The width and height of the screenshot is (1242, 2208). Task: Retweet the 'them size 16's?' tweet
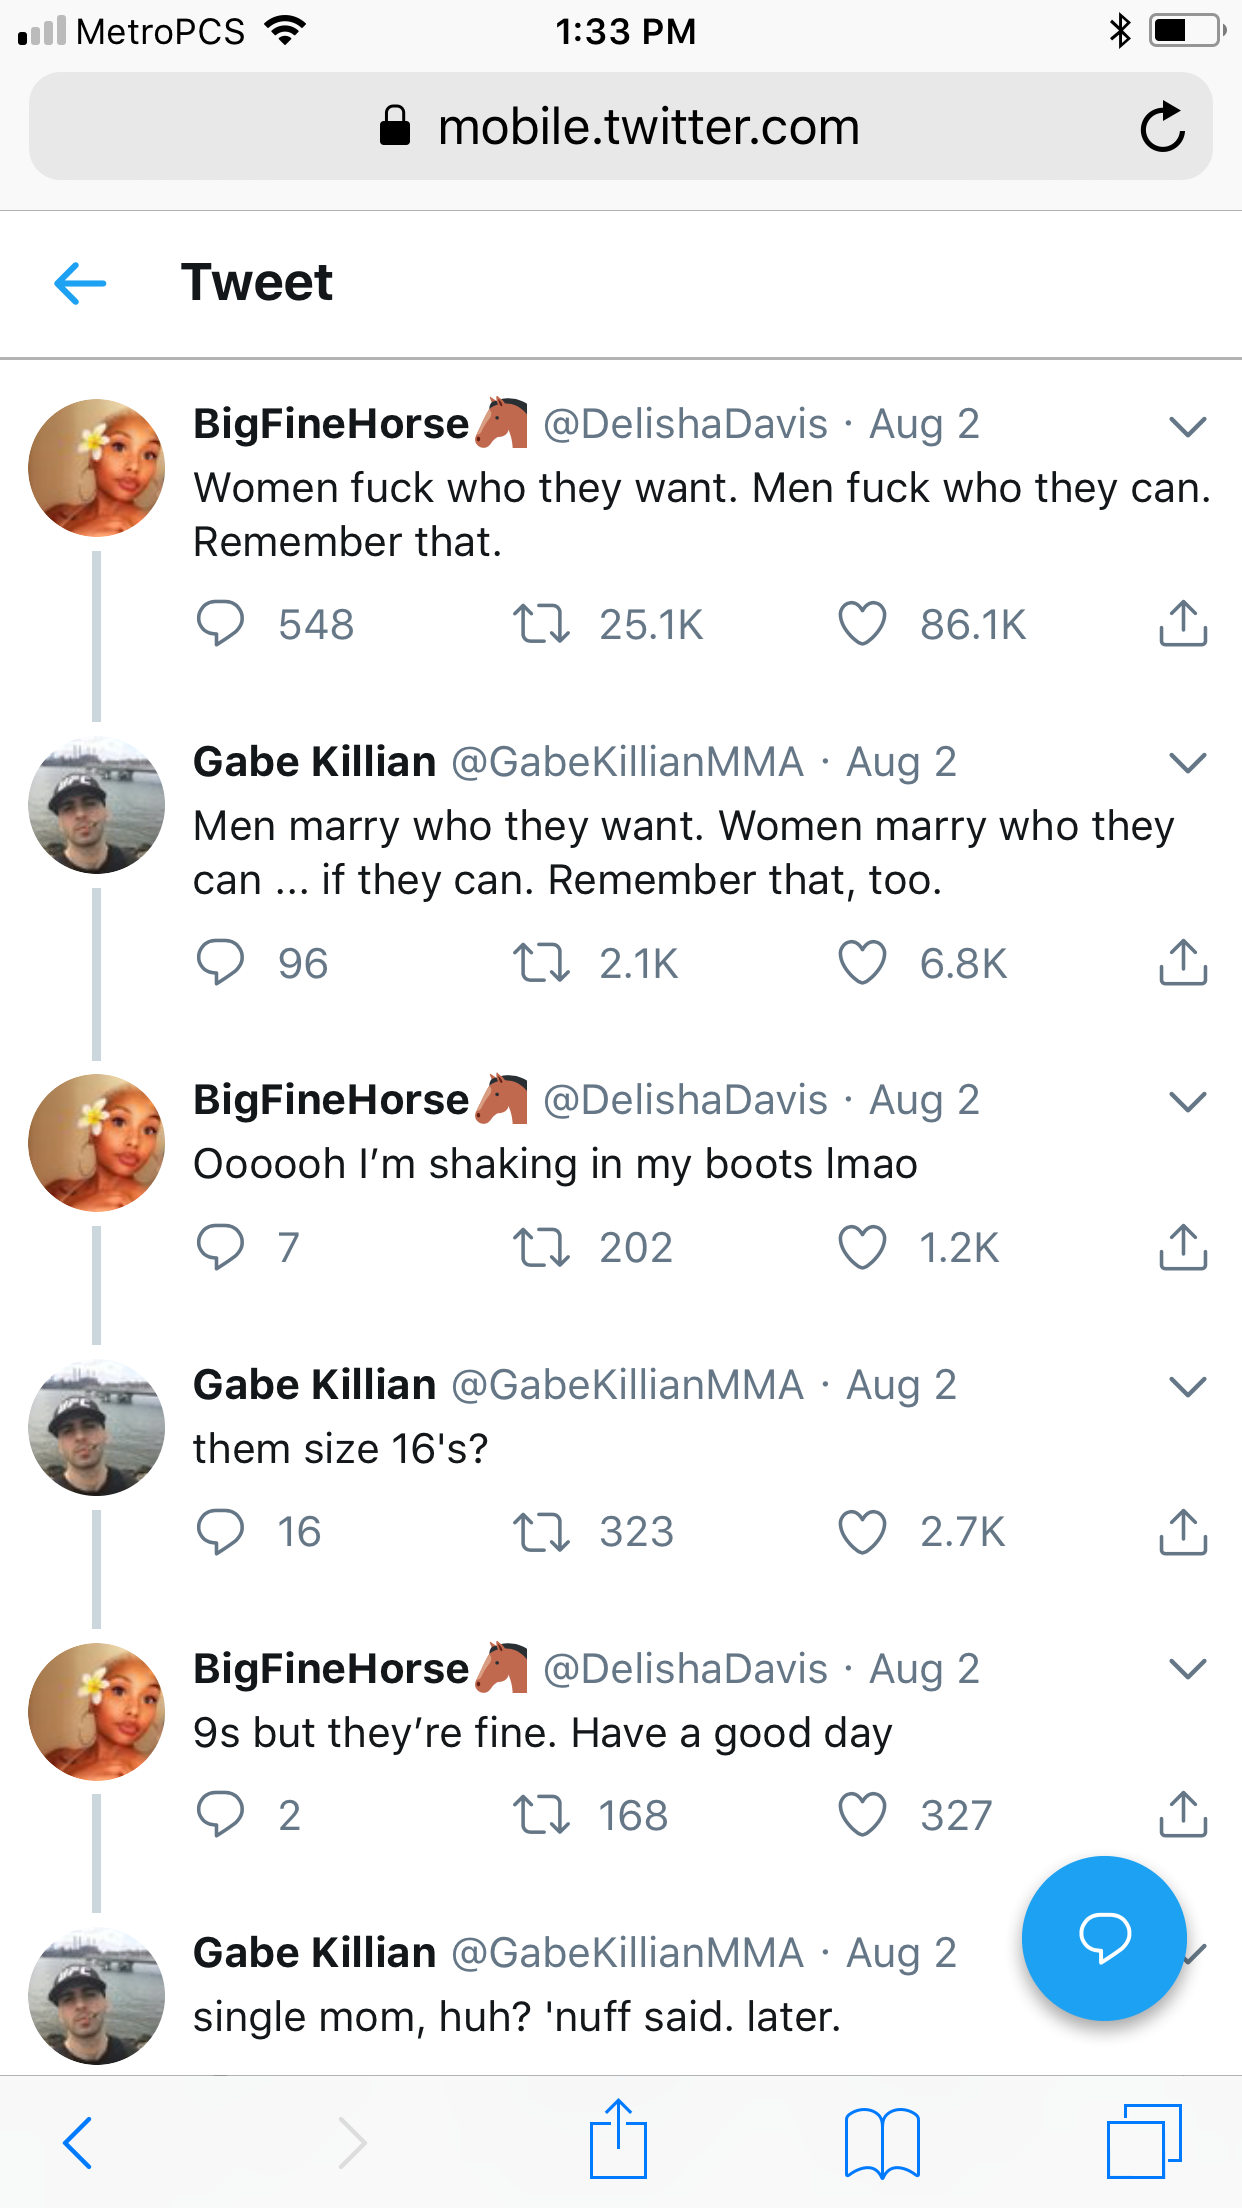tap(541, 1532)
